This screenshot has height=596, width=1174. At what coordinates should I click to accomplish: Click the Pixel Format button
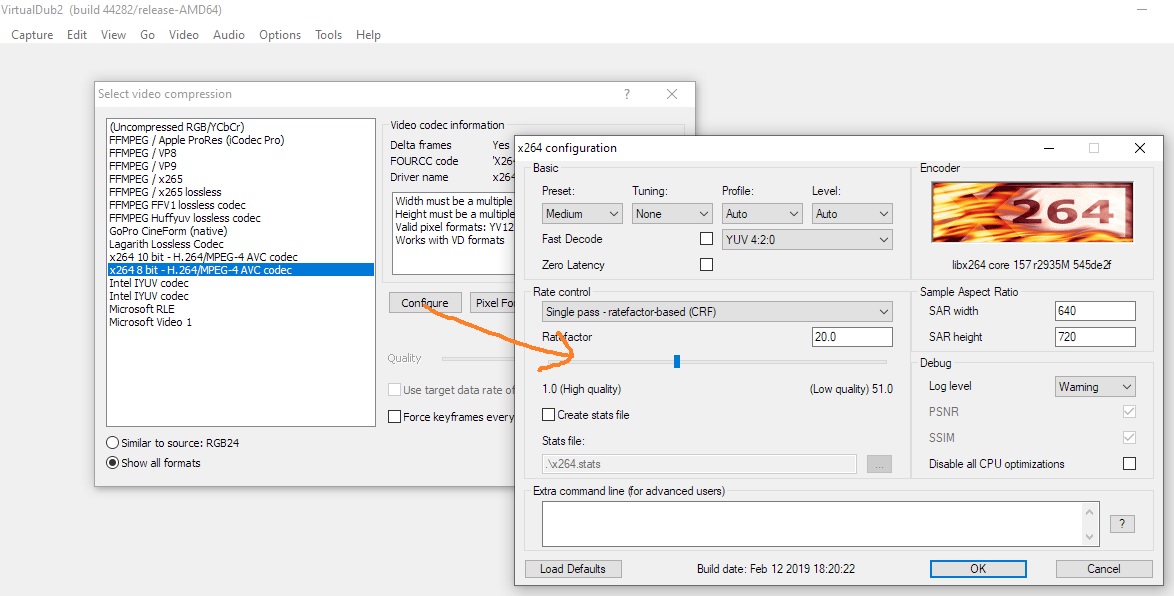pos(494,303)
